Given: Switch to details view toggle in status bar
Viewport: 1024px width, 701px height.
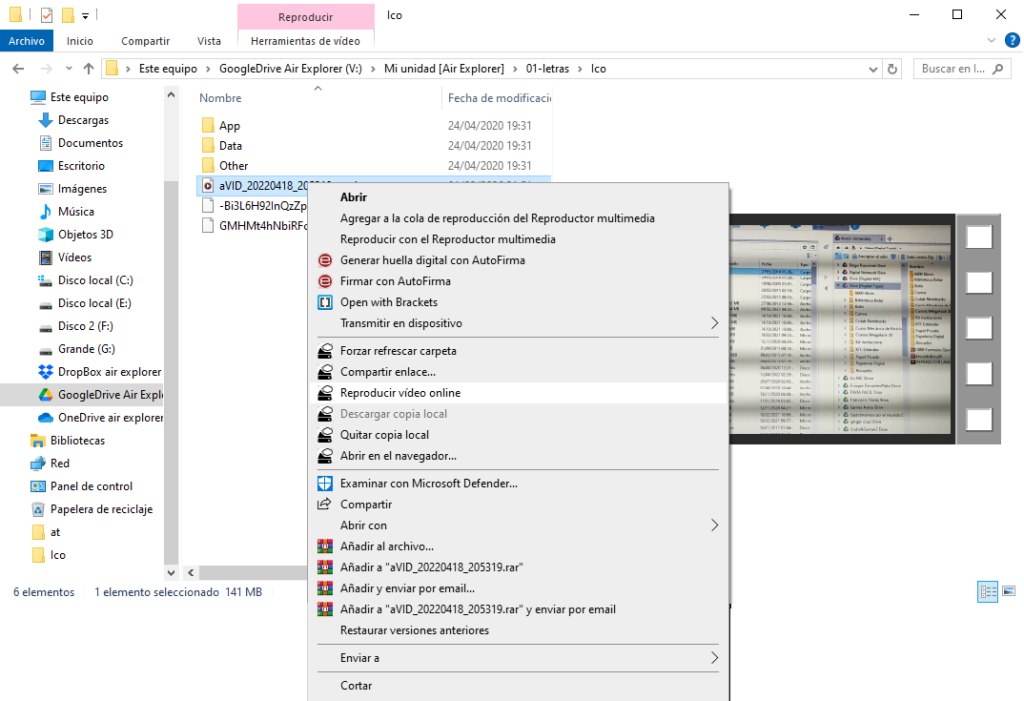Looking at the screenshot, I should pyautogui.click(x=986, y=592).
